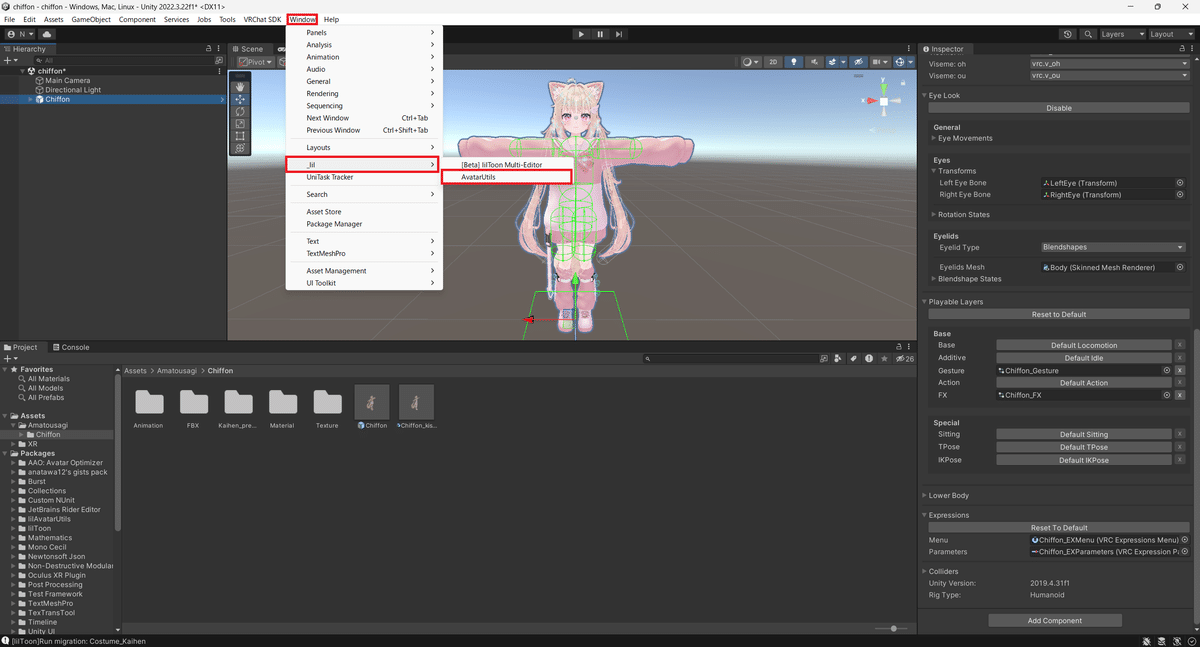Expand the Chiffon object in Hierarchy
The height and width of the screenshot is (647, 1200).
point(31,99)
